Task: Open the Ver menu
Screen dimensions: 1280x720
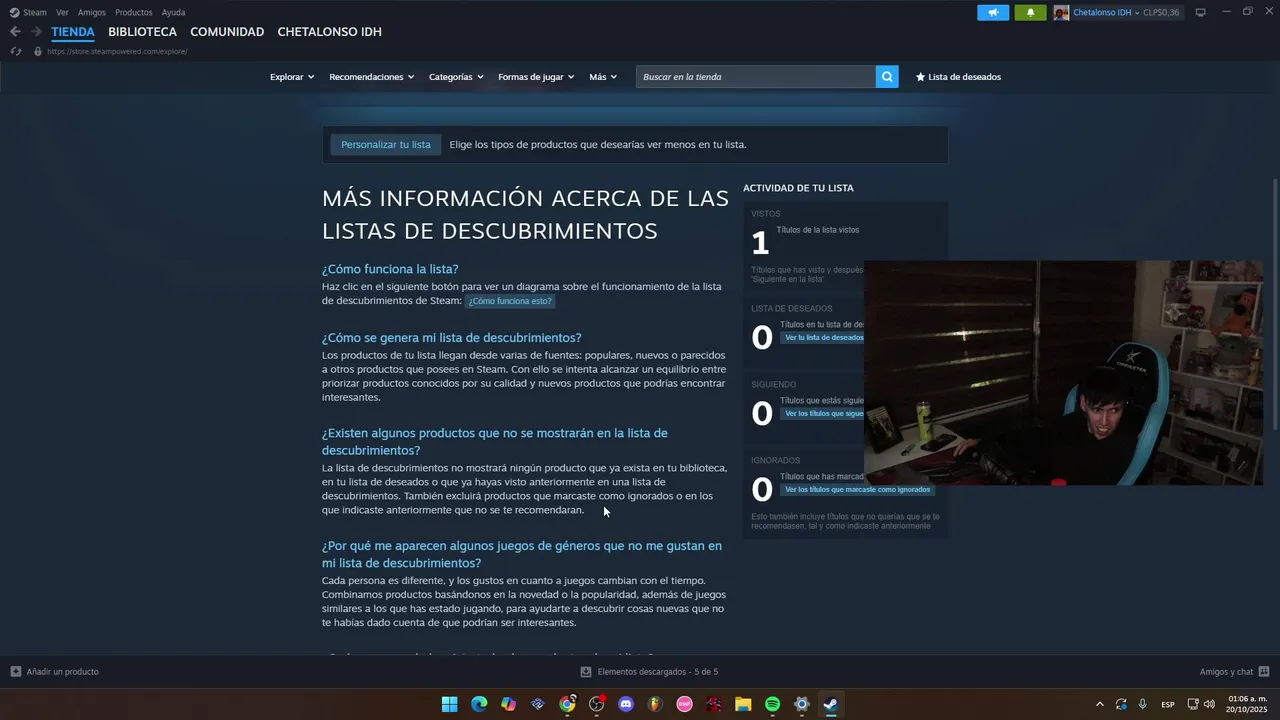Action: click(62, 12)
